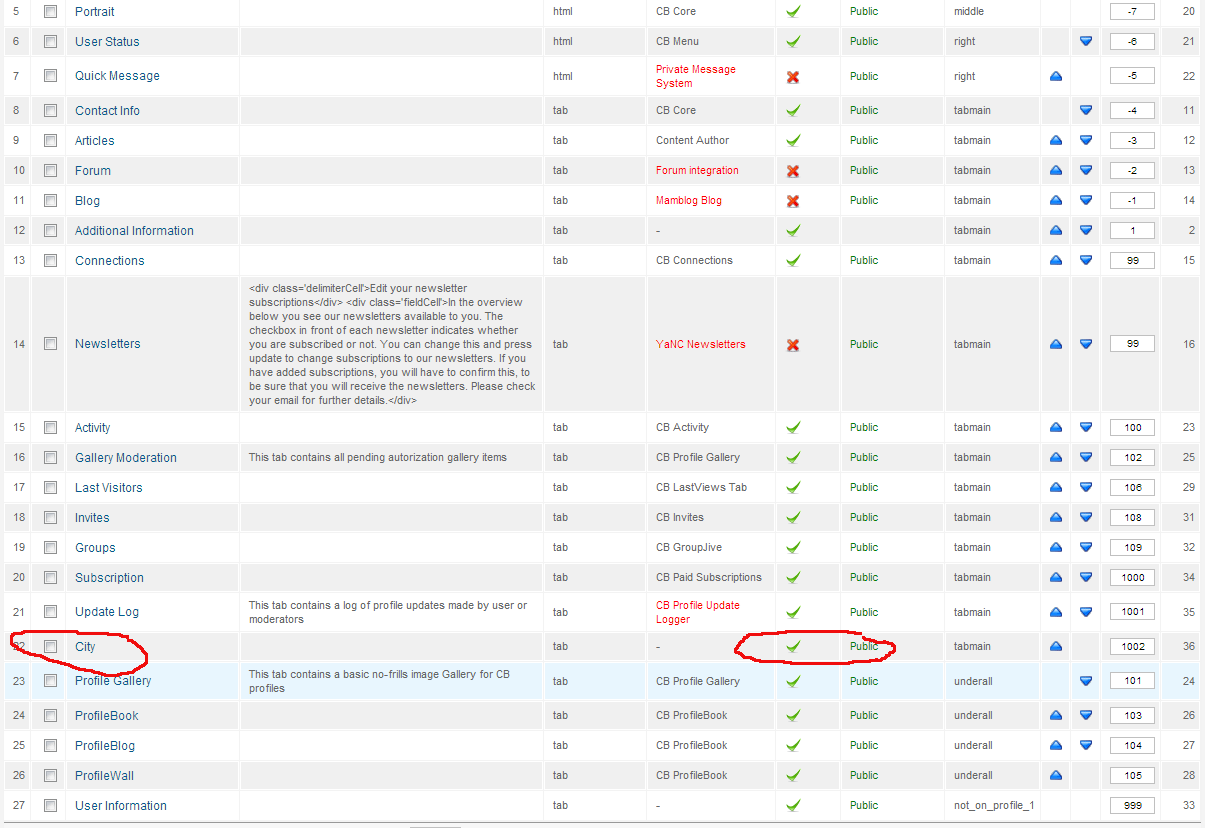Open the Gallery Moderation link

[126, 458]
